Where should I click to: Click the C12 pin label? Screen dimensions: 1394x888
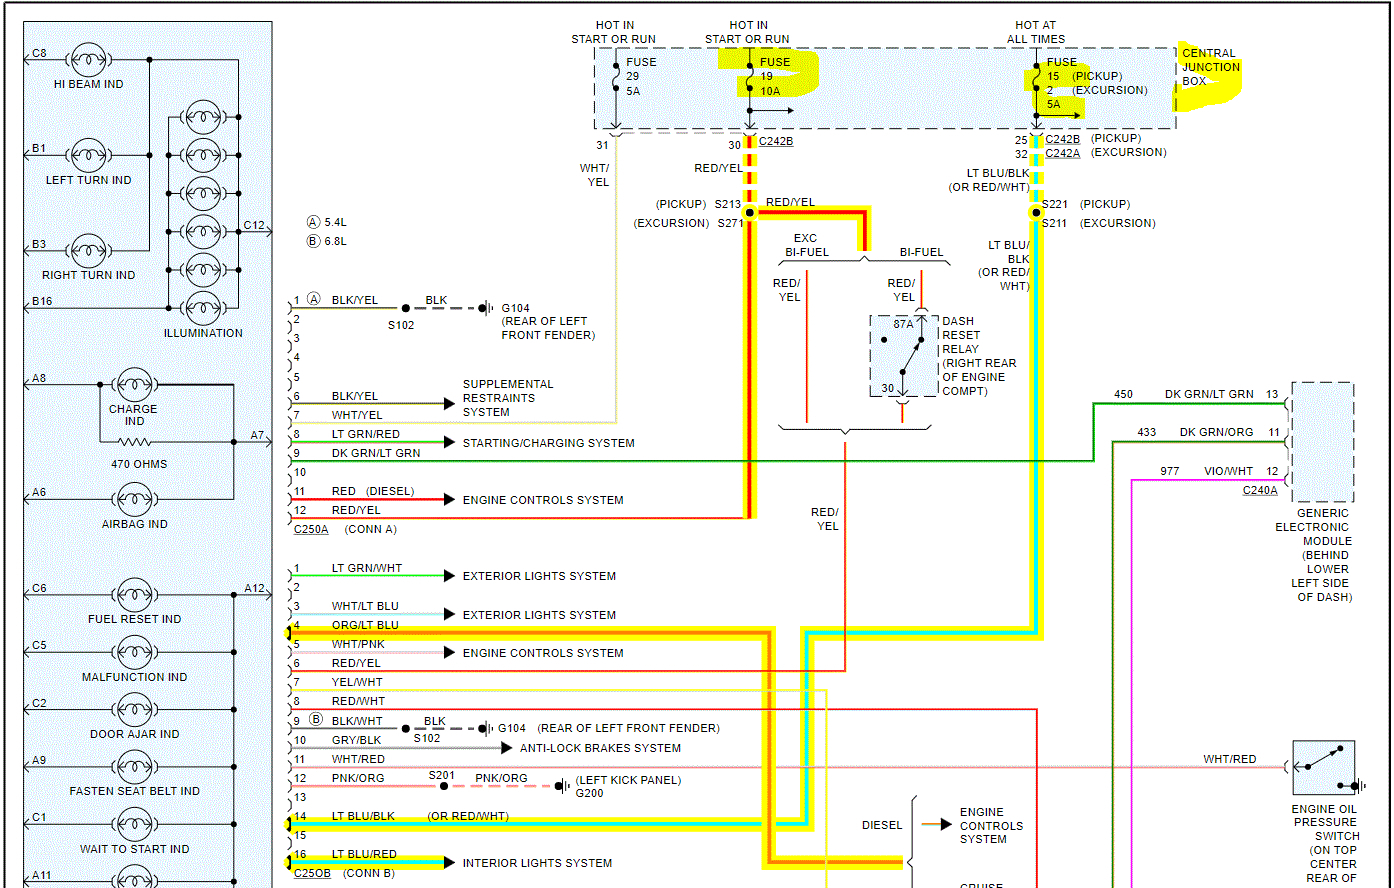pos(254,225)
